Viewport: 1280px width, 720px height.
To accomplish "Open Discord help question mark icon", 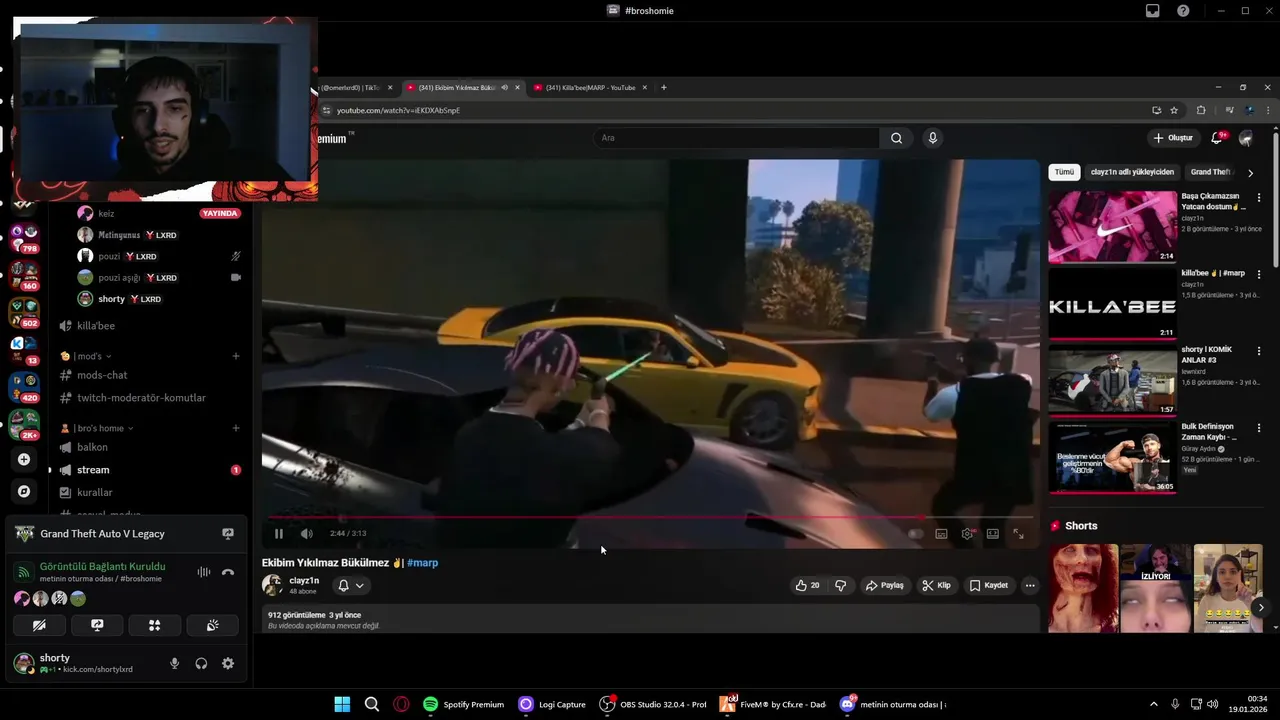I will tap(1183, 10).
